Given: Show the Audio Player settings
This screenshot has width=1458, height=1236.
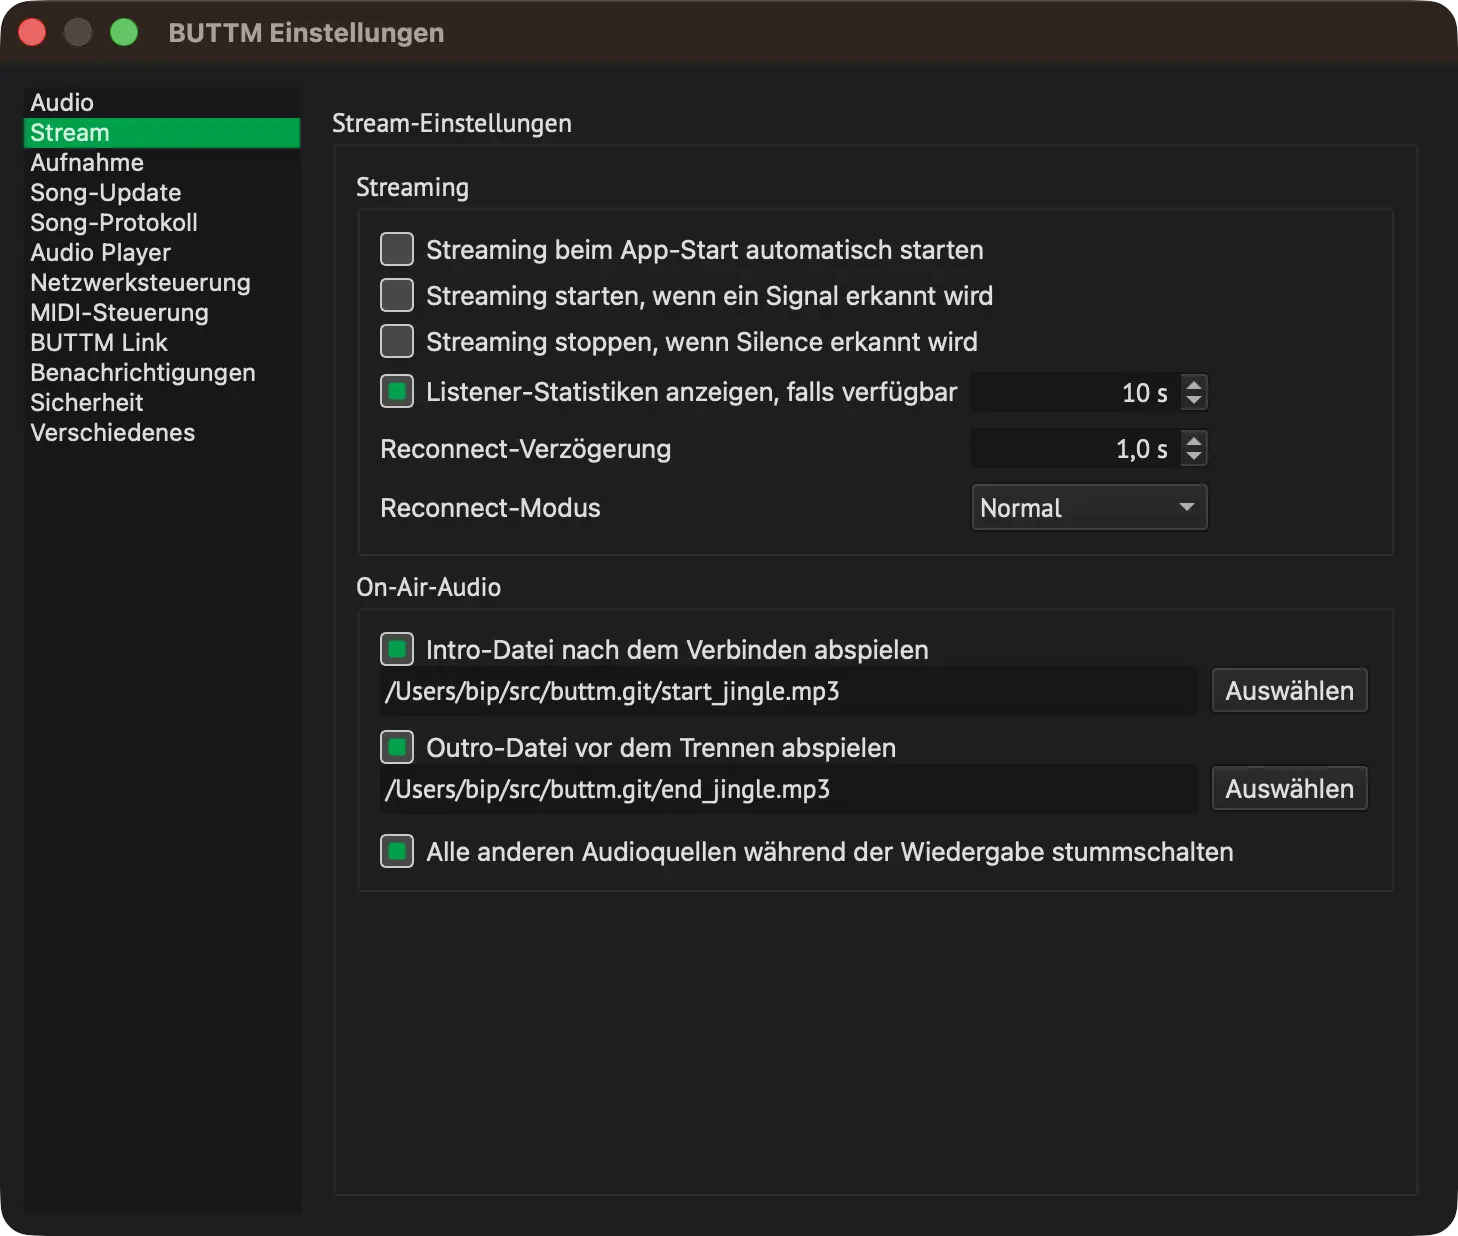Looking at the screenshot, I should pyautogui.click(x=161, y=253).
